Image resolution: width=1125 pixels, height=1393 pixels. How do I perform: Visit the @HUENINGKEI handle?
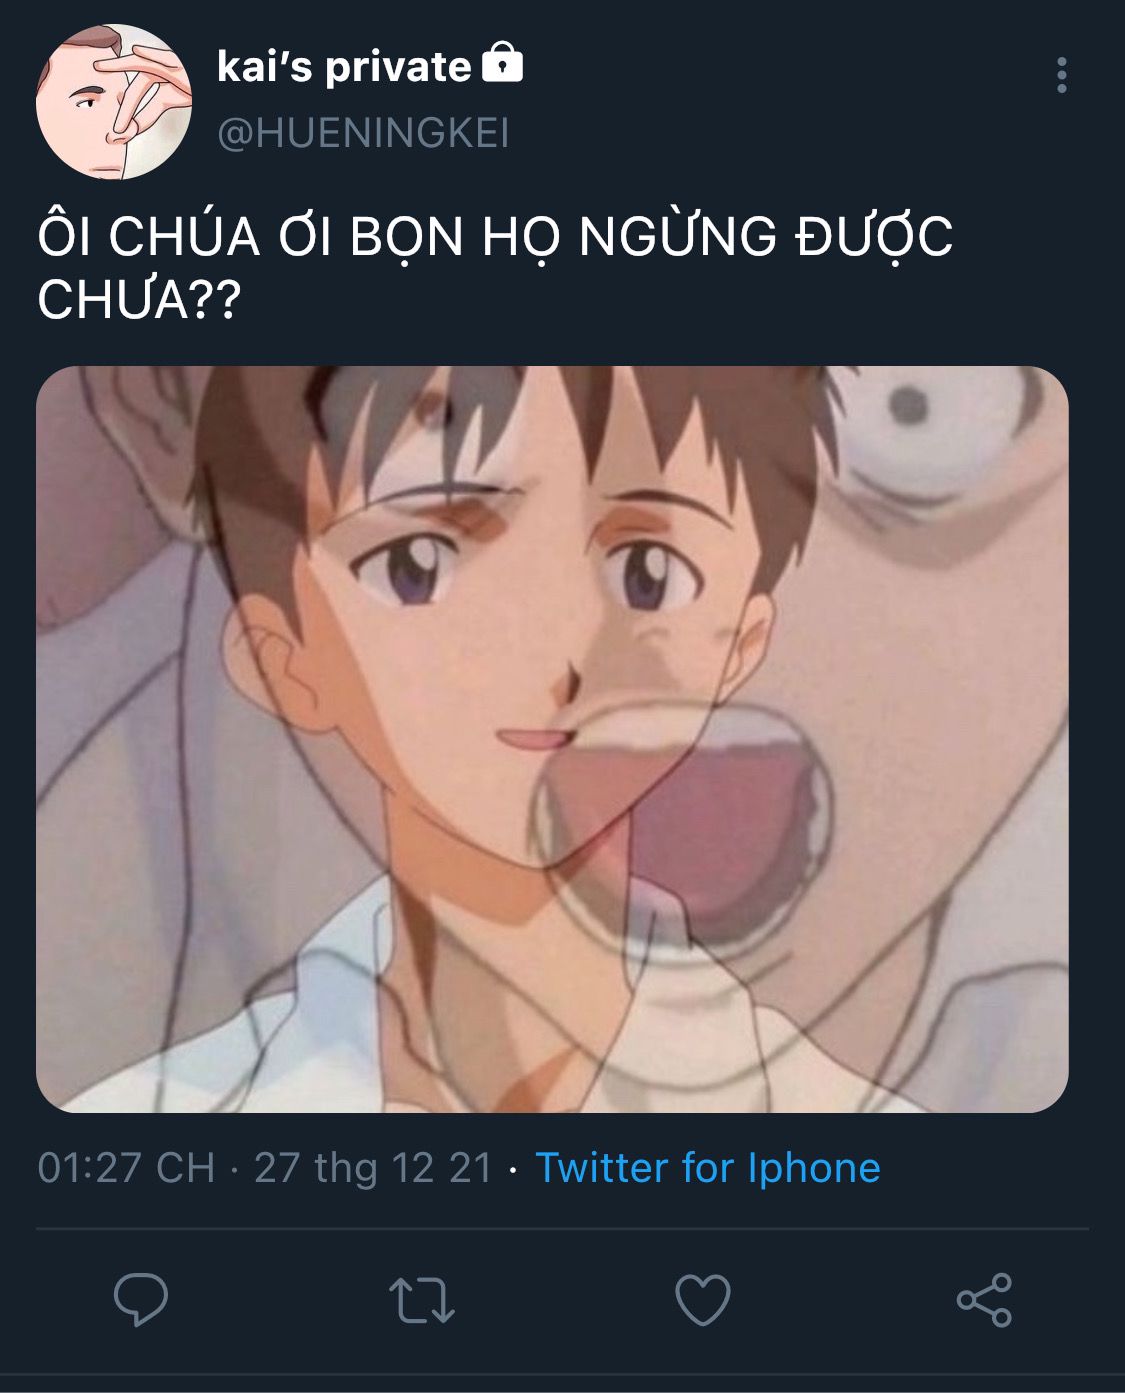tap(363, 133)
